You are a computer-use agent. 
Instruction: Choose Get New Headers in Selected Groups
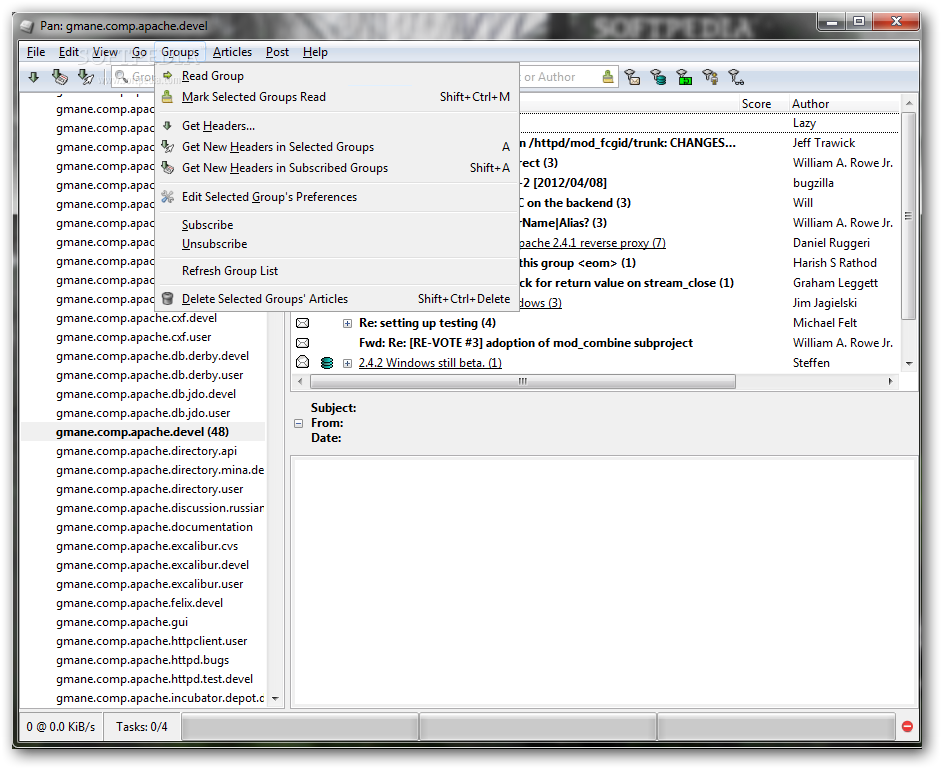pyautogui.click(x=336, y=147)
